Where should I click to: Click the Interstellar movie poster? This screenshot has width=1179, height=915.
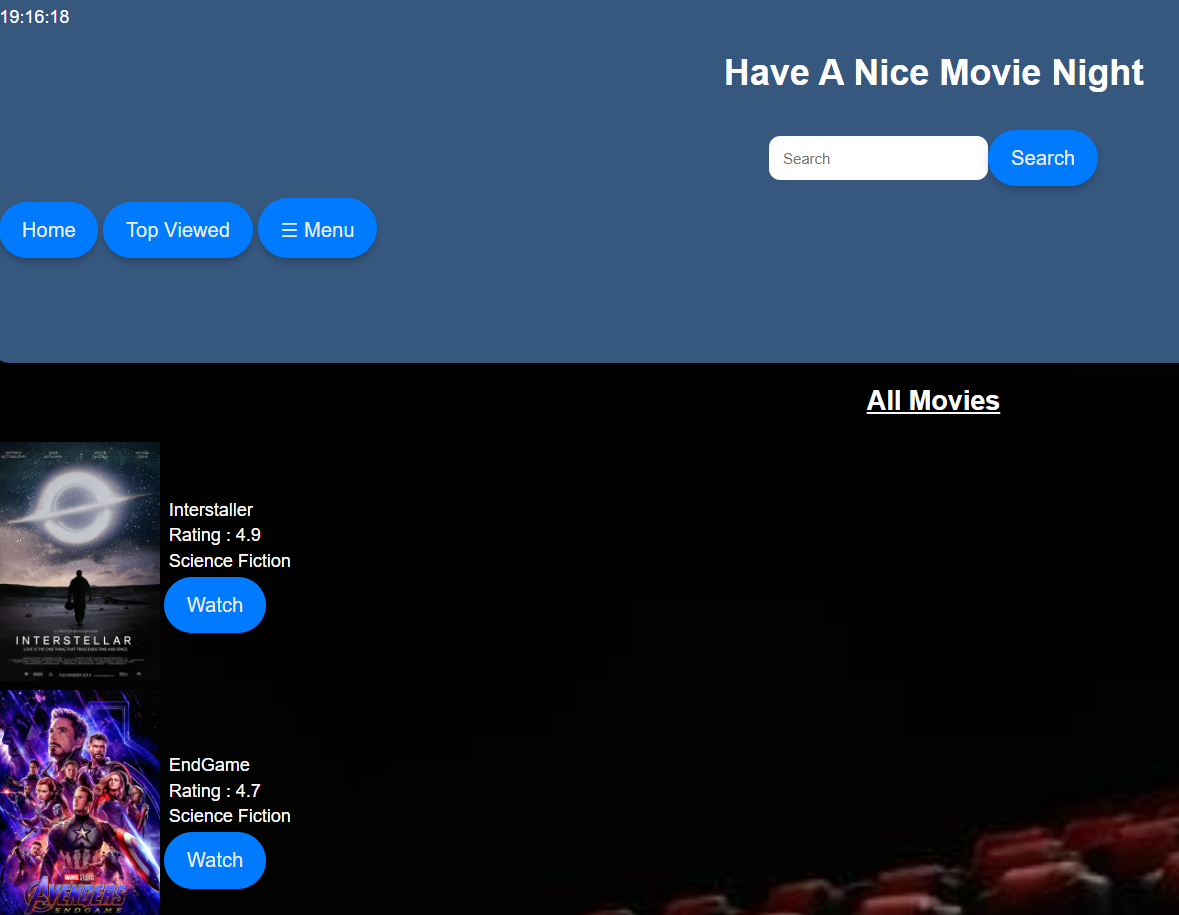(80, 560)
